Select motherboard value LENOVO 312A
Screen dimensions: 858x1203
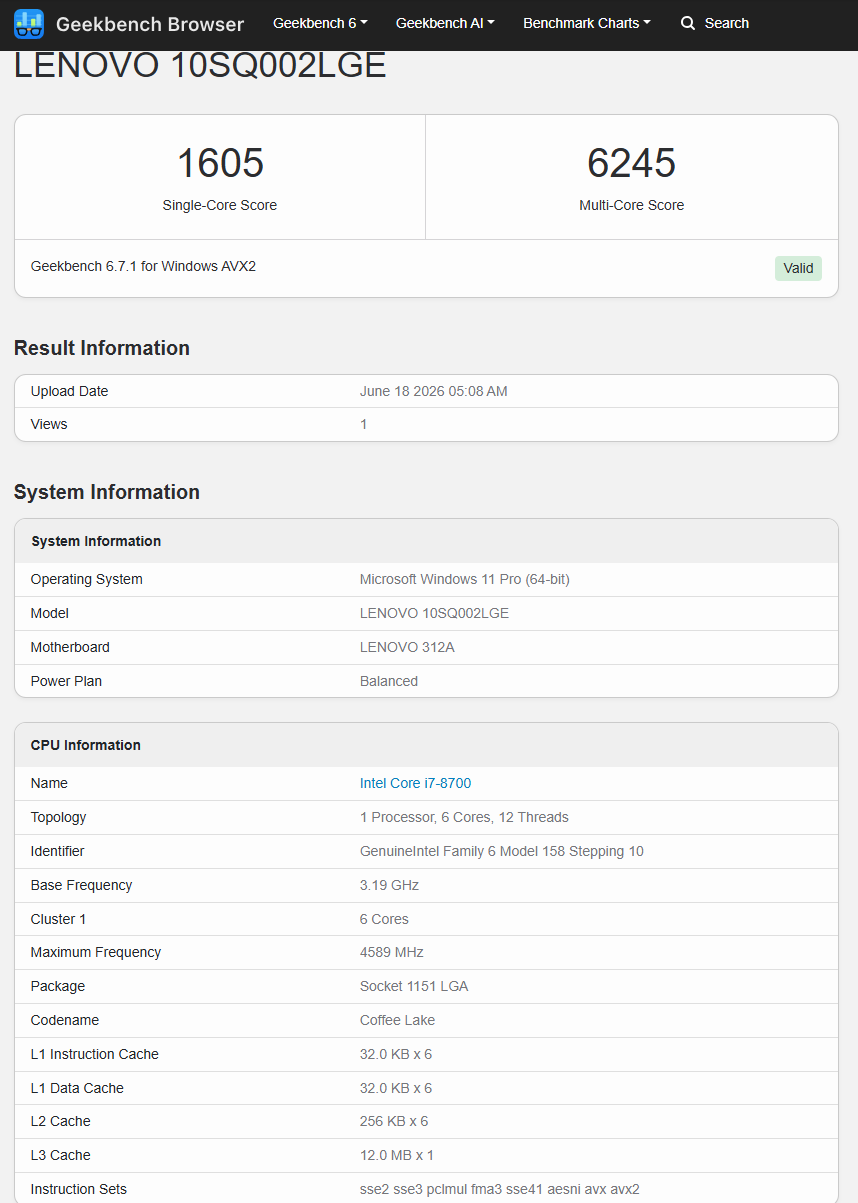407,647
